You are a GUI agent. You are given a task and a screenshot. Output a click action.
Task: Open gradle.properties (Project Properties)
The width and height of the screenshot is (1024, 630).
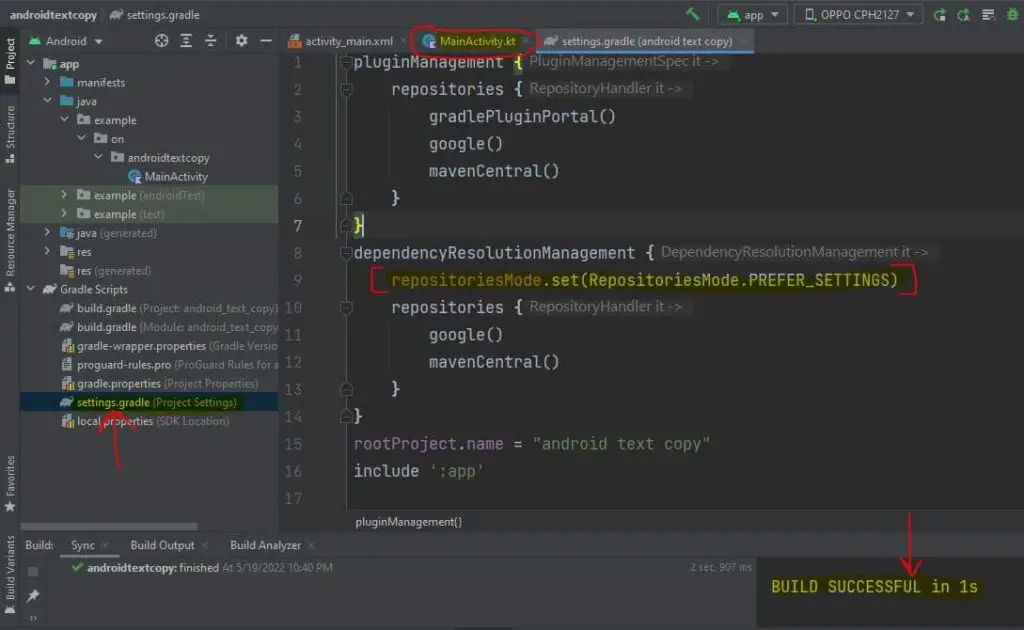point(159,383)
